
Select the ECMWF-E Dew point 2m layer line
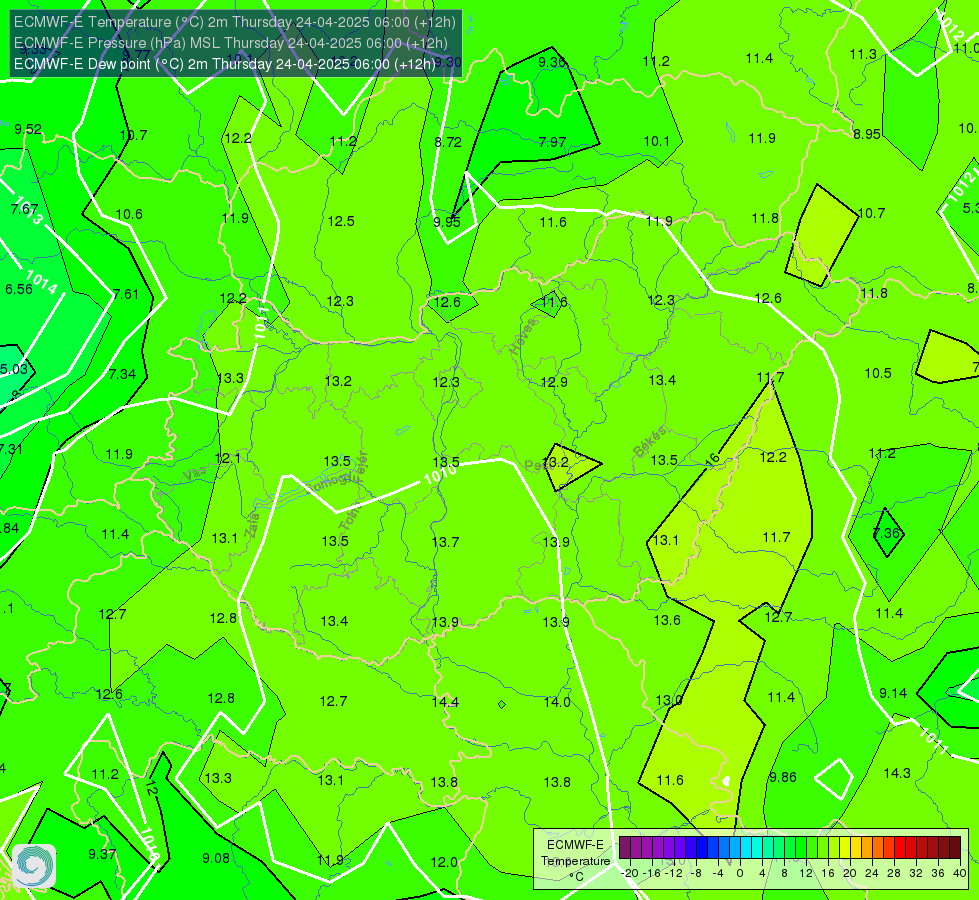225,64
